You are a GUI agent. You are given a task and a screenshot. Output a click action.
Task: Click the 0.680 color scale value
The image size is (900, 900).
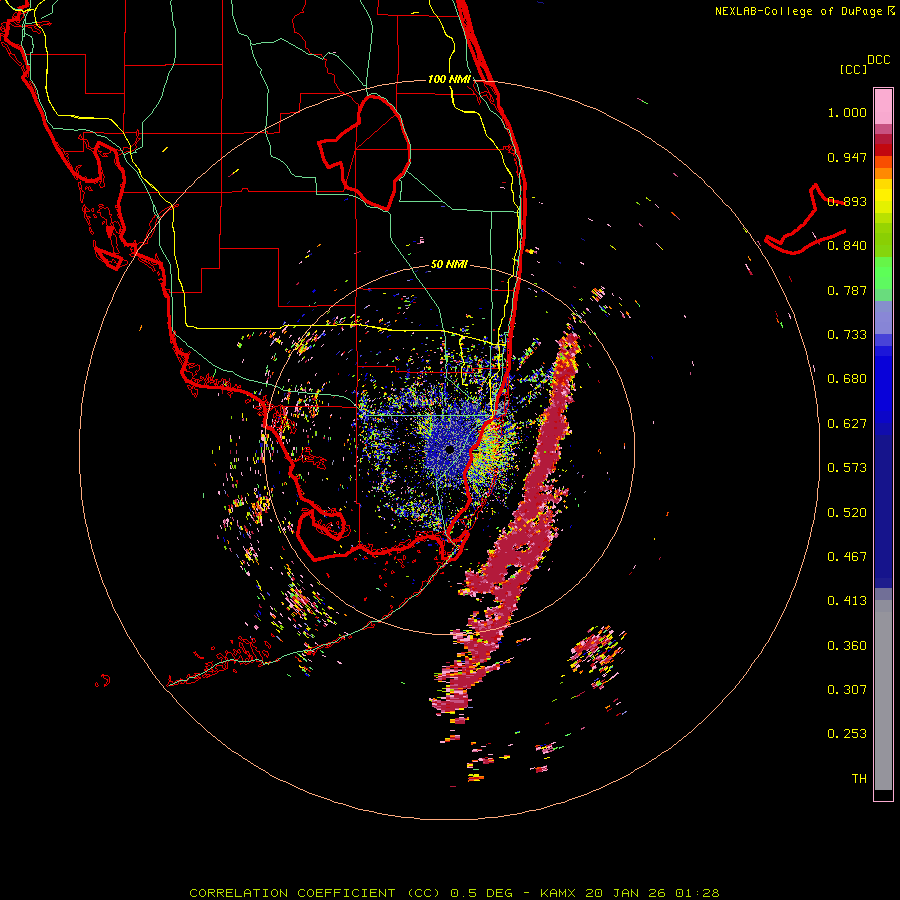[x=847, y=379]
